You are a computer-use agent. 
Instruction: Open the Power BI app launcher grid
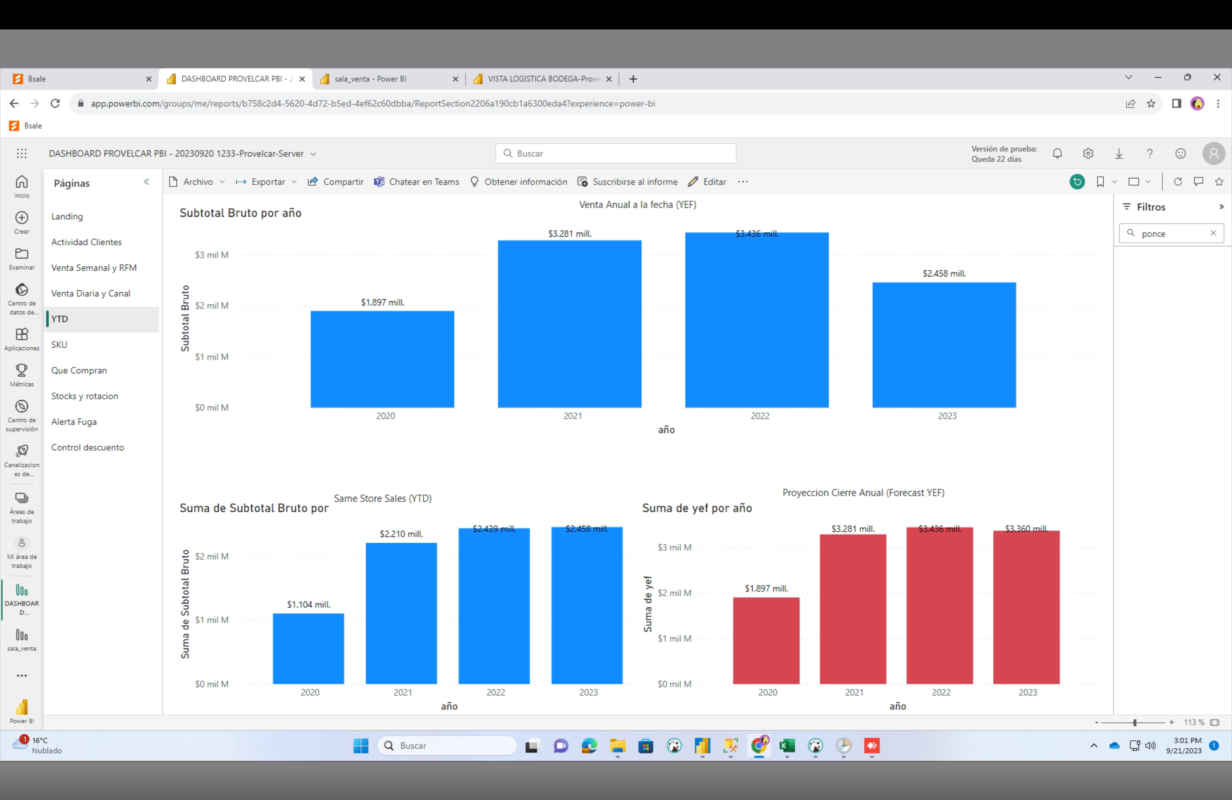pyautogui.click(x=22, y=154)
